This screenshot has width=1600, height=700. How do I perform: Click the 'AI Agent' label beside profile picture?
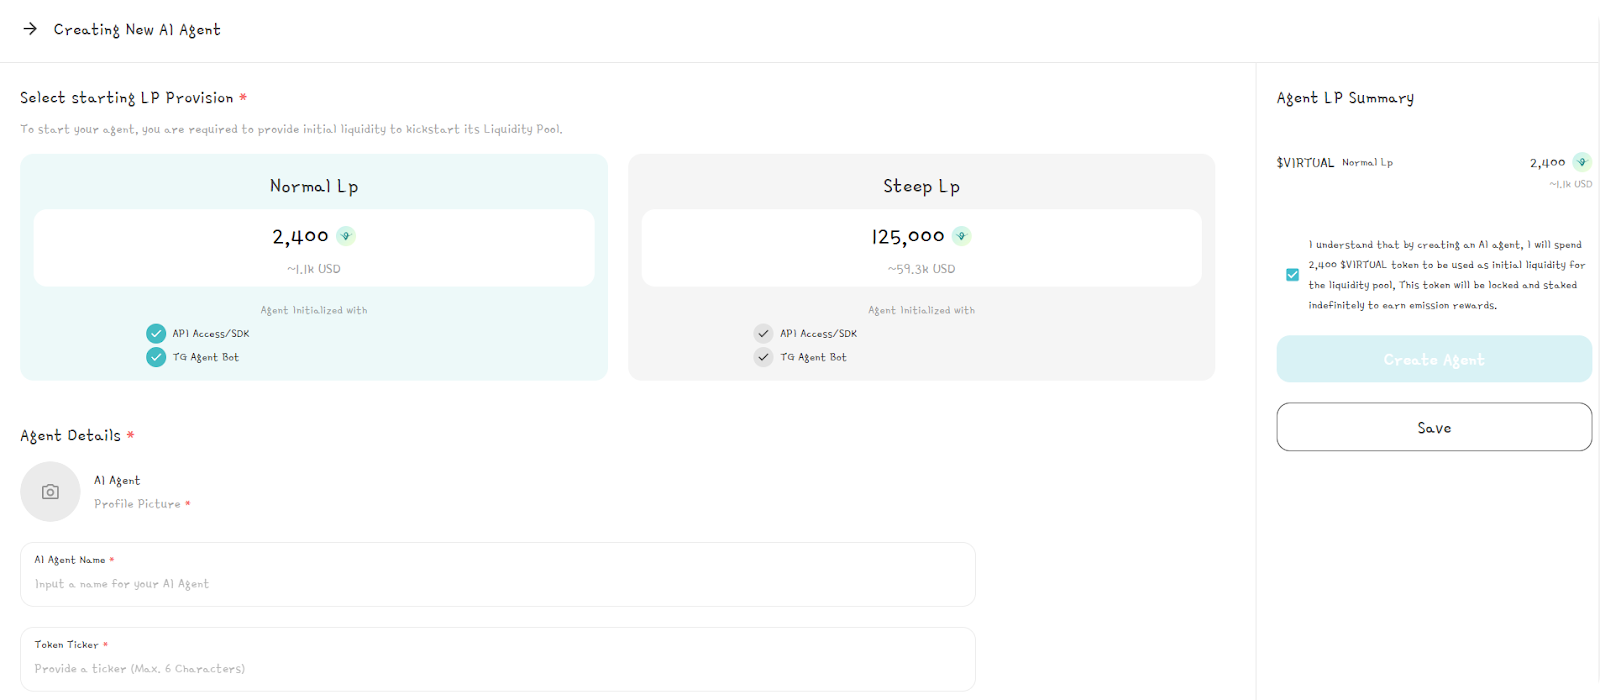[117, 481]
